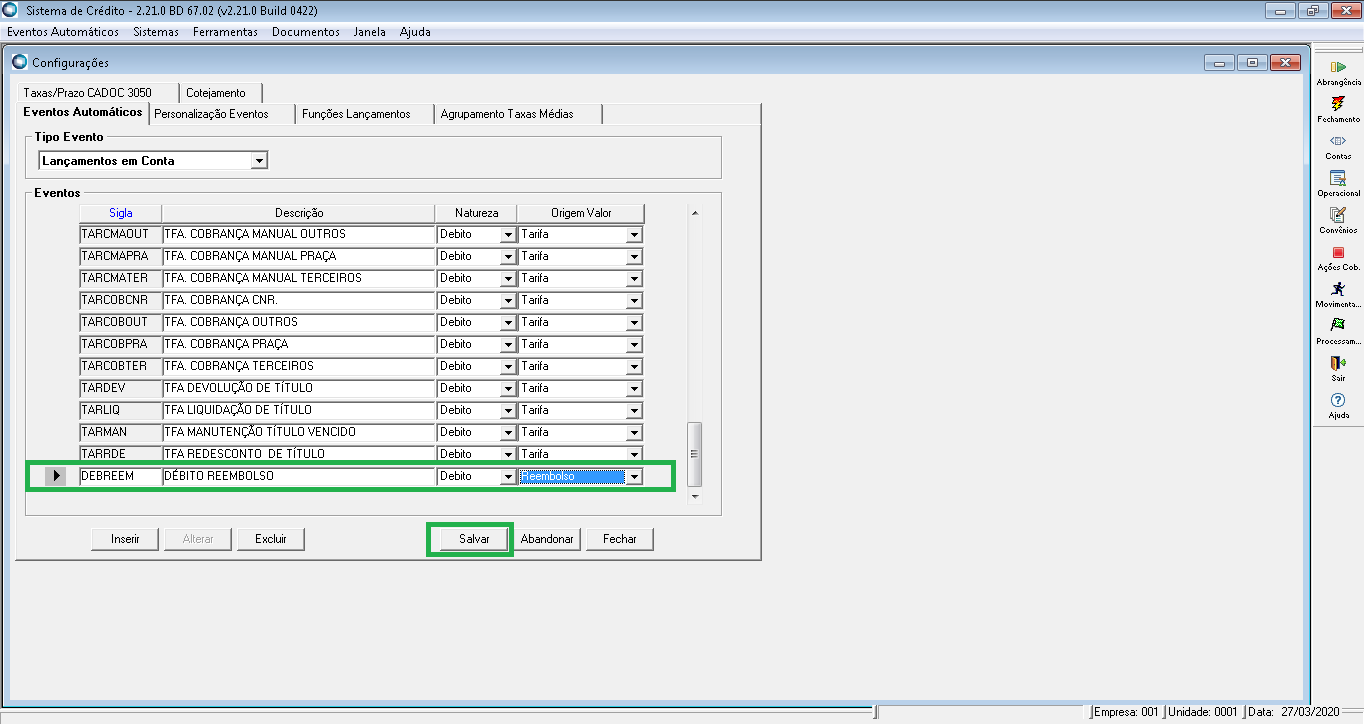Click the events list scroll up arrow
Screen dimensions: 1364x724
(x=695, y=213)
